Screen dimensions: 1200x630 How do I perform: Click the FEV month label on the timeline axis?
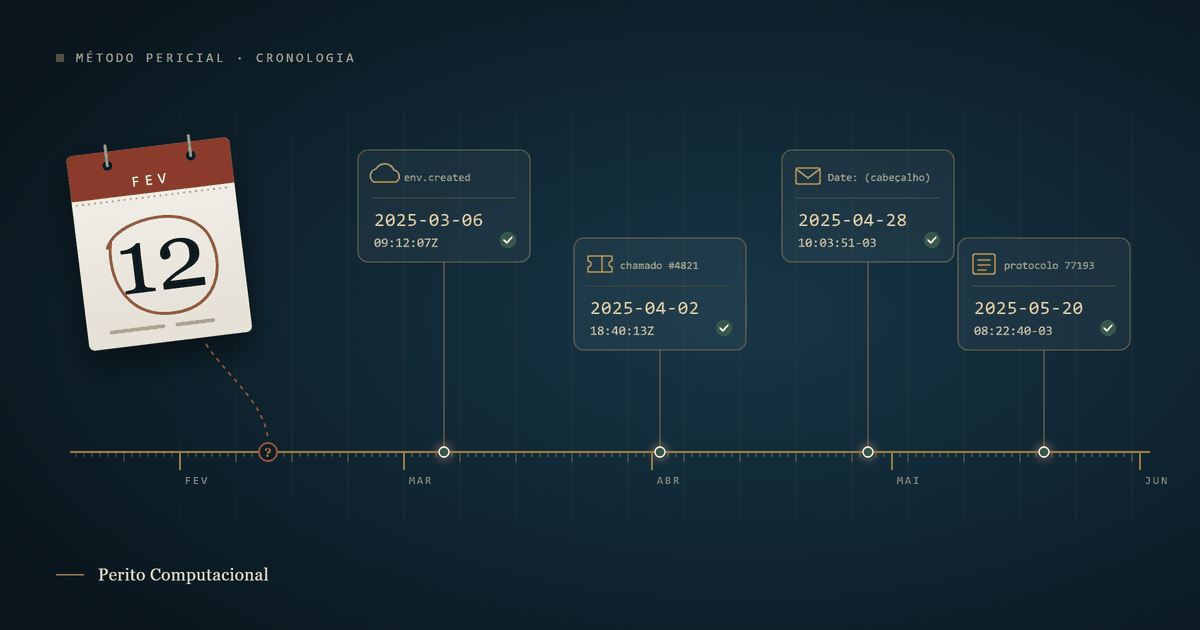pyautogui.click(x=197, y=481)
